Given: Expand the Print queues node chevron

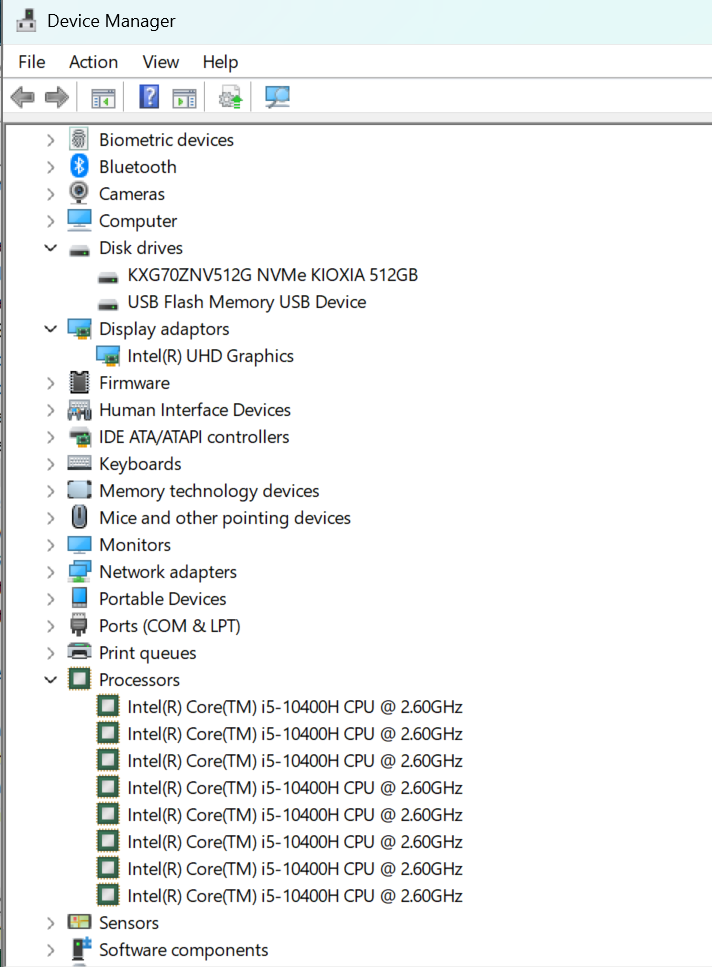Looking at the screenshot, I should click(x=51, y=653).
